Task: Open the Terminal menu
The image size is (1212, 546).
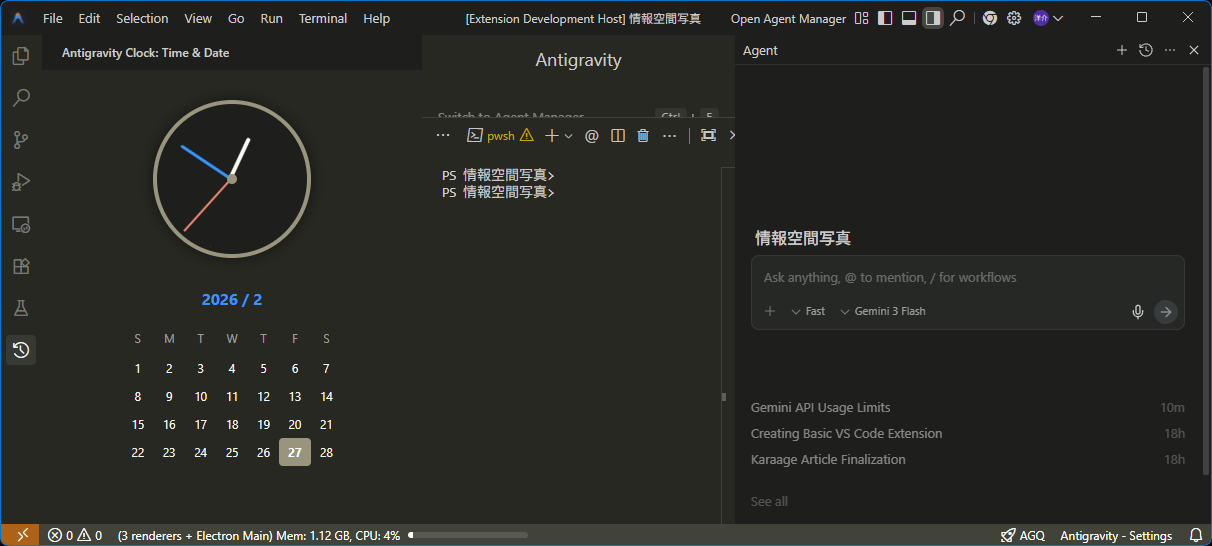Action: (323, 18)
